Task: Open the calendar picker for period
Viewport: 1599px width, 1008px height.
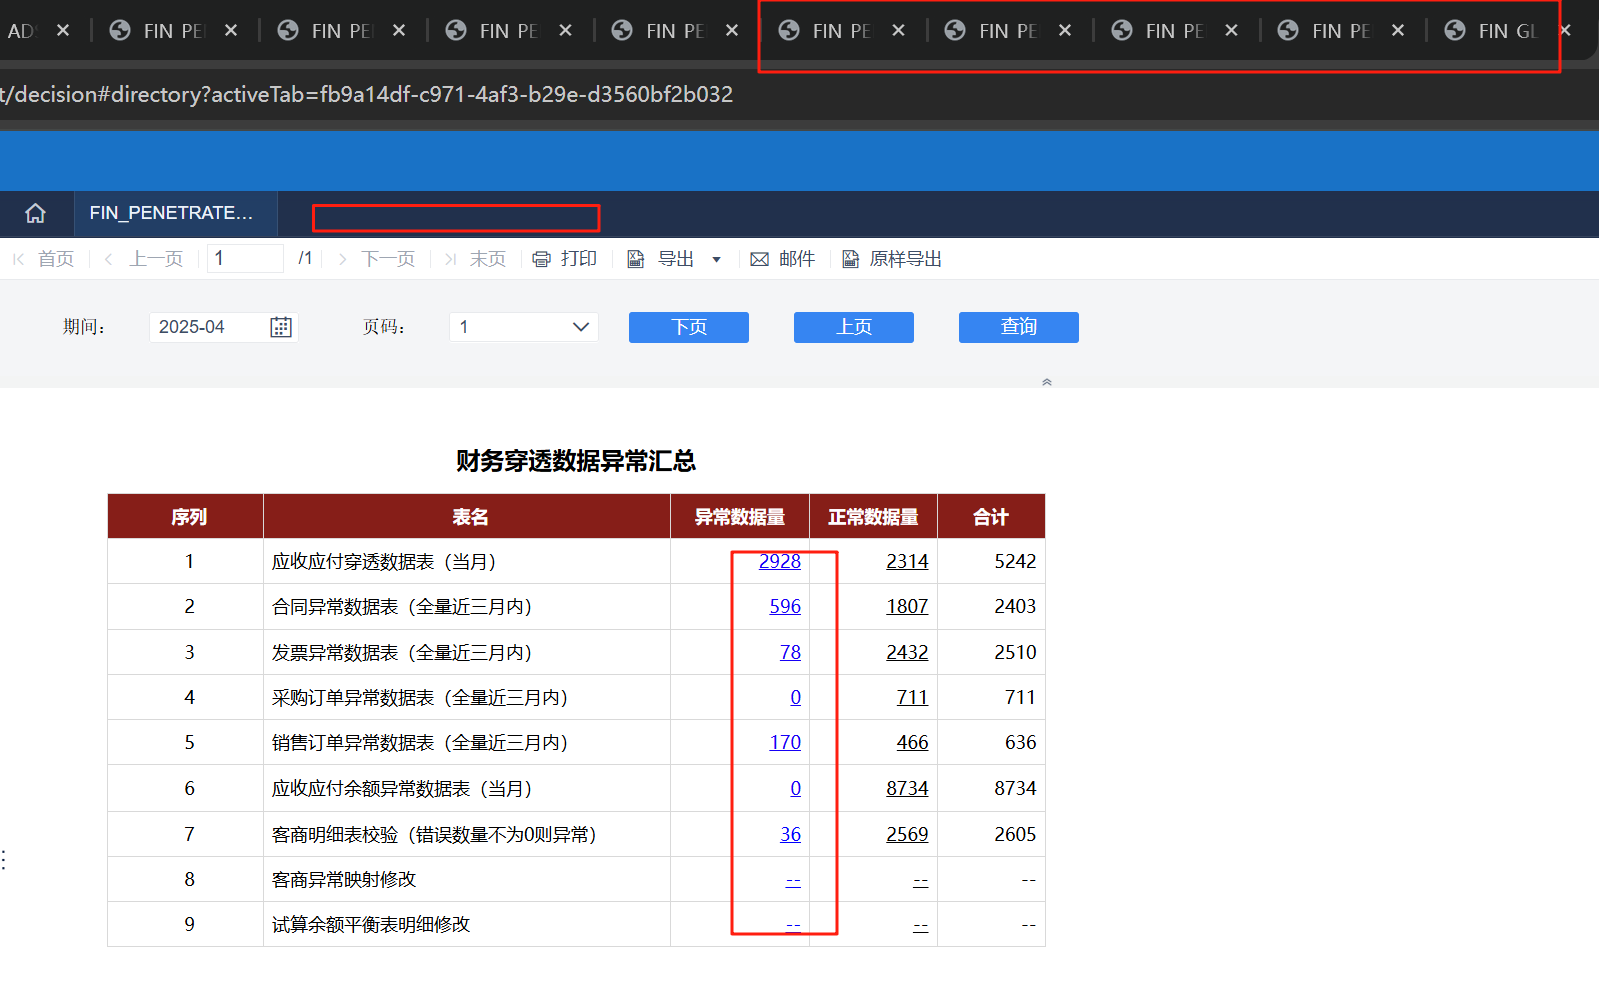Action: tap(281, 327)
